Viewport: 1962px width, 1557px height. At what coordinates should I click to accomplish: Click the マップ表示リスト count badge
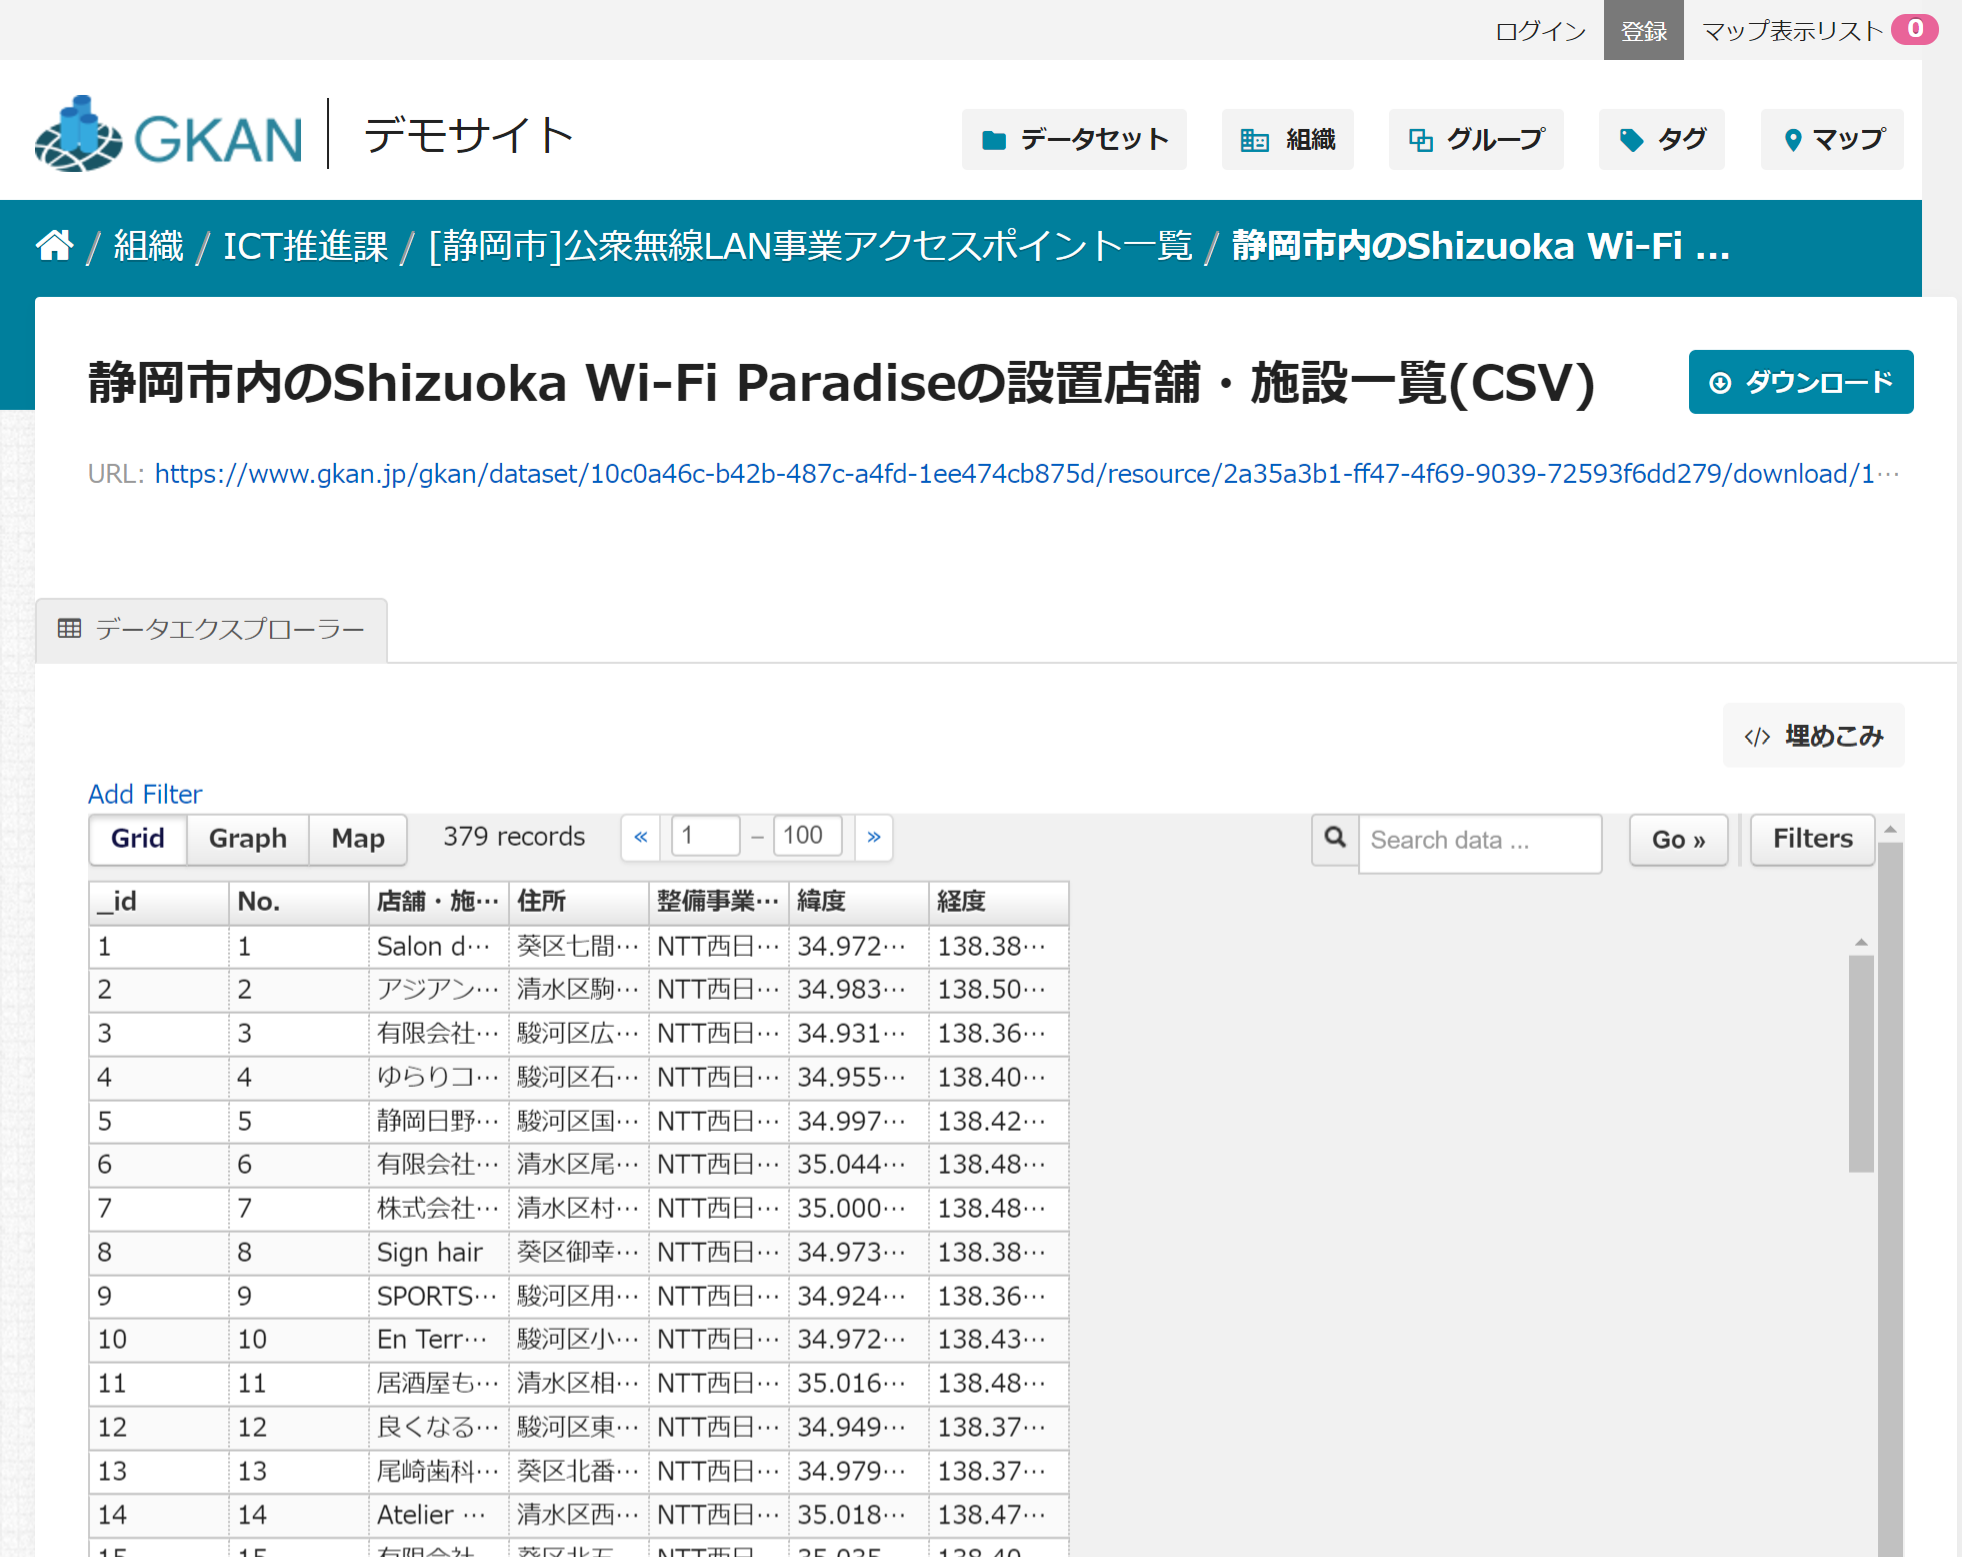[x=1915, y=29]
